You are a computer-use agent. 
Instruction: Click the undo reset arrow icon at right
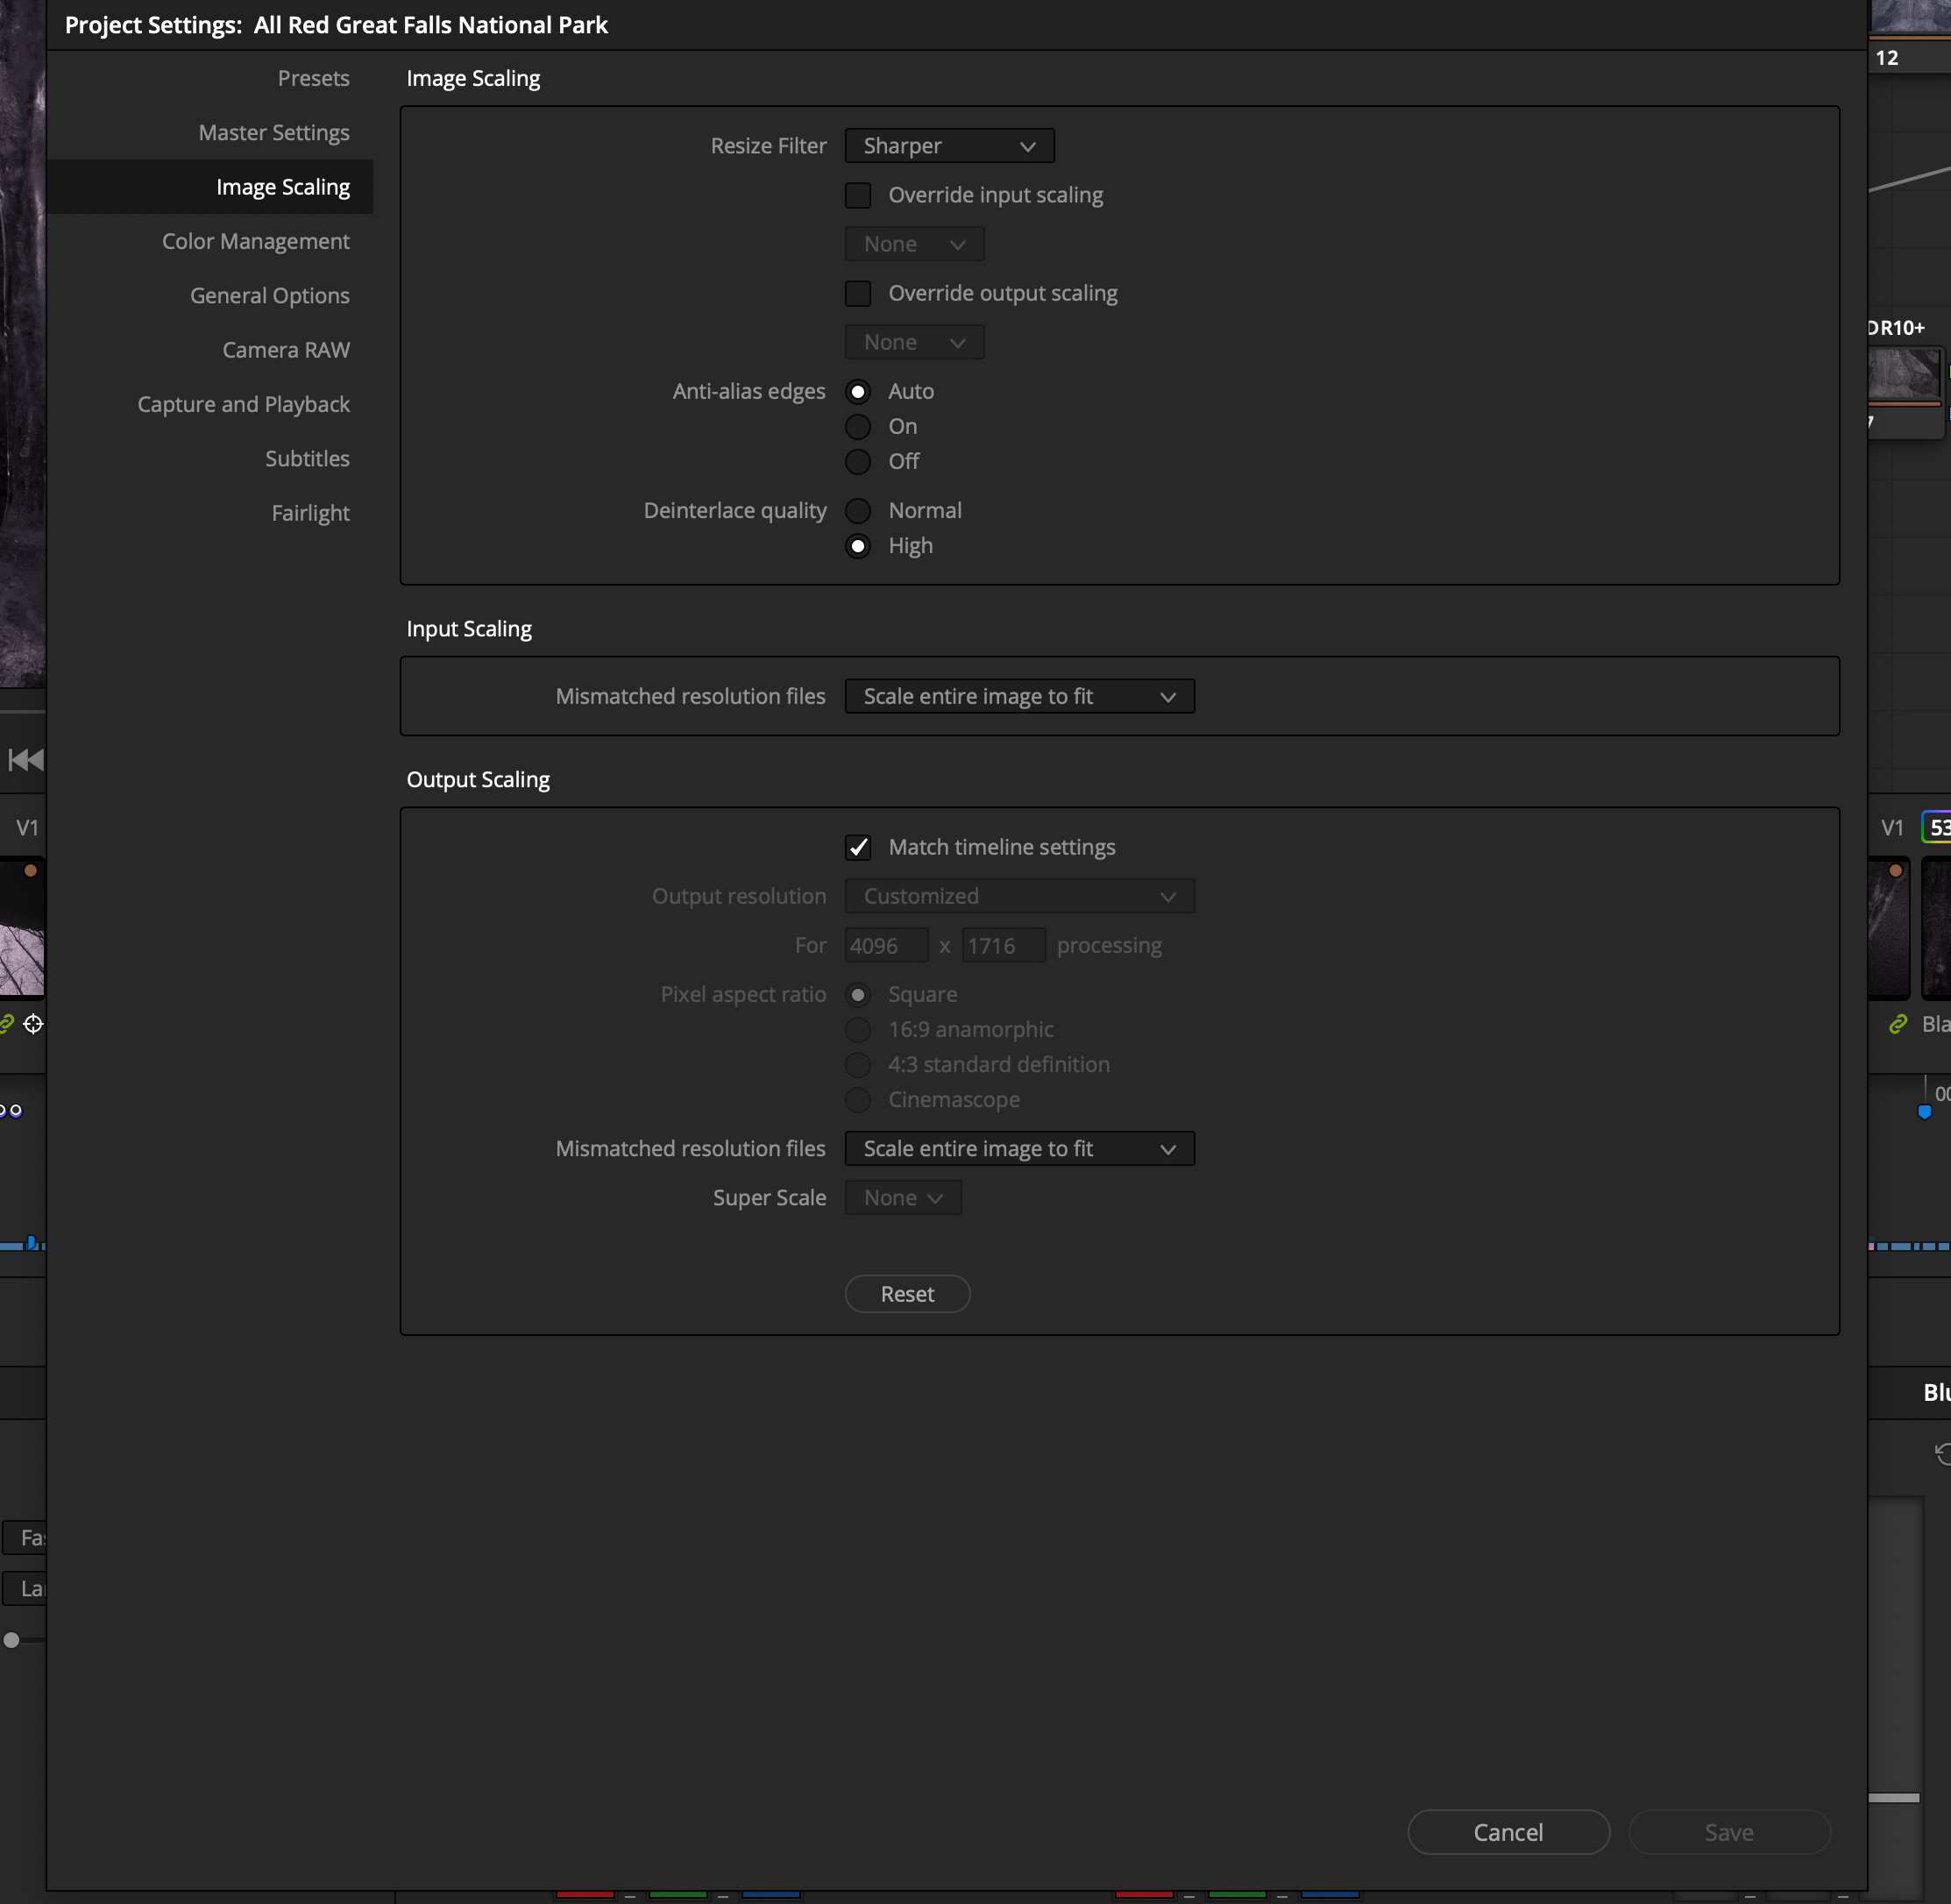1942,1454
